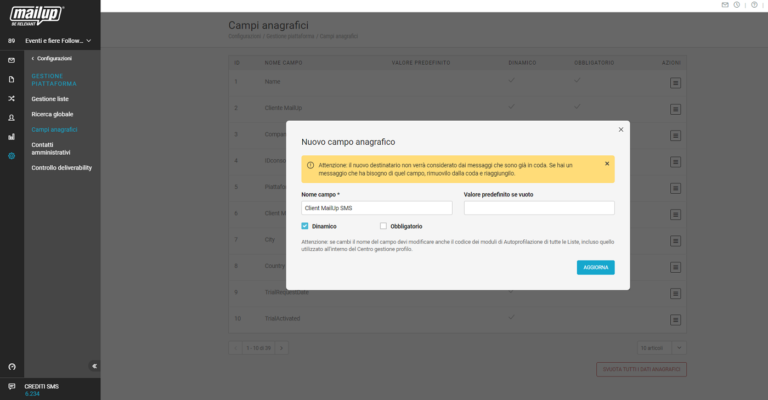This screenshot has width=768, height=400.
Task: Select Controllo deliverability menu item
Action: 61,167
